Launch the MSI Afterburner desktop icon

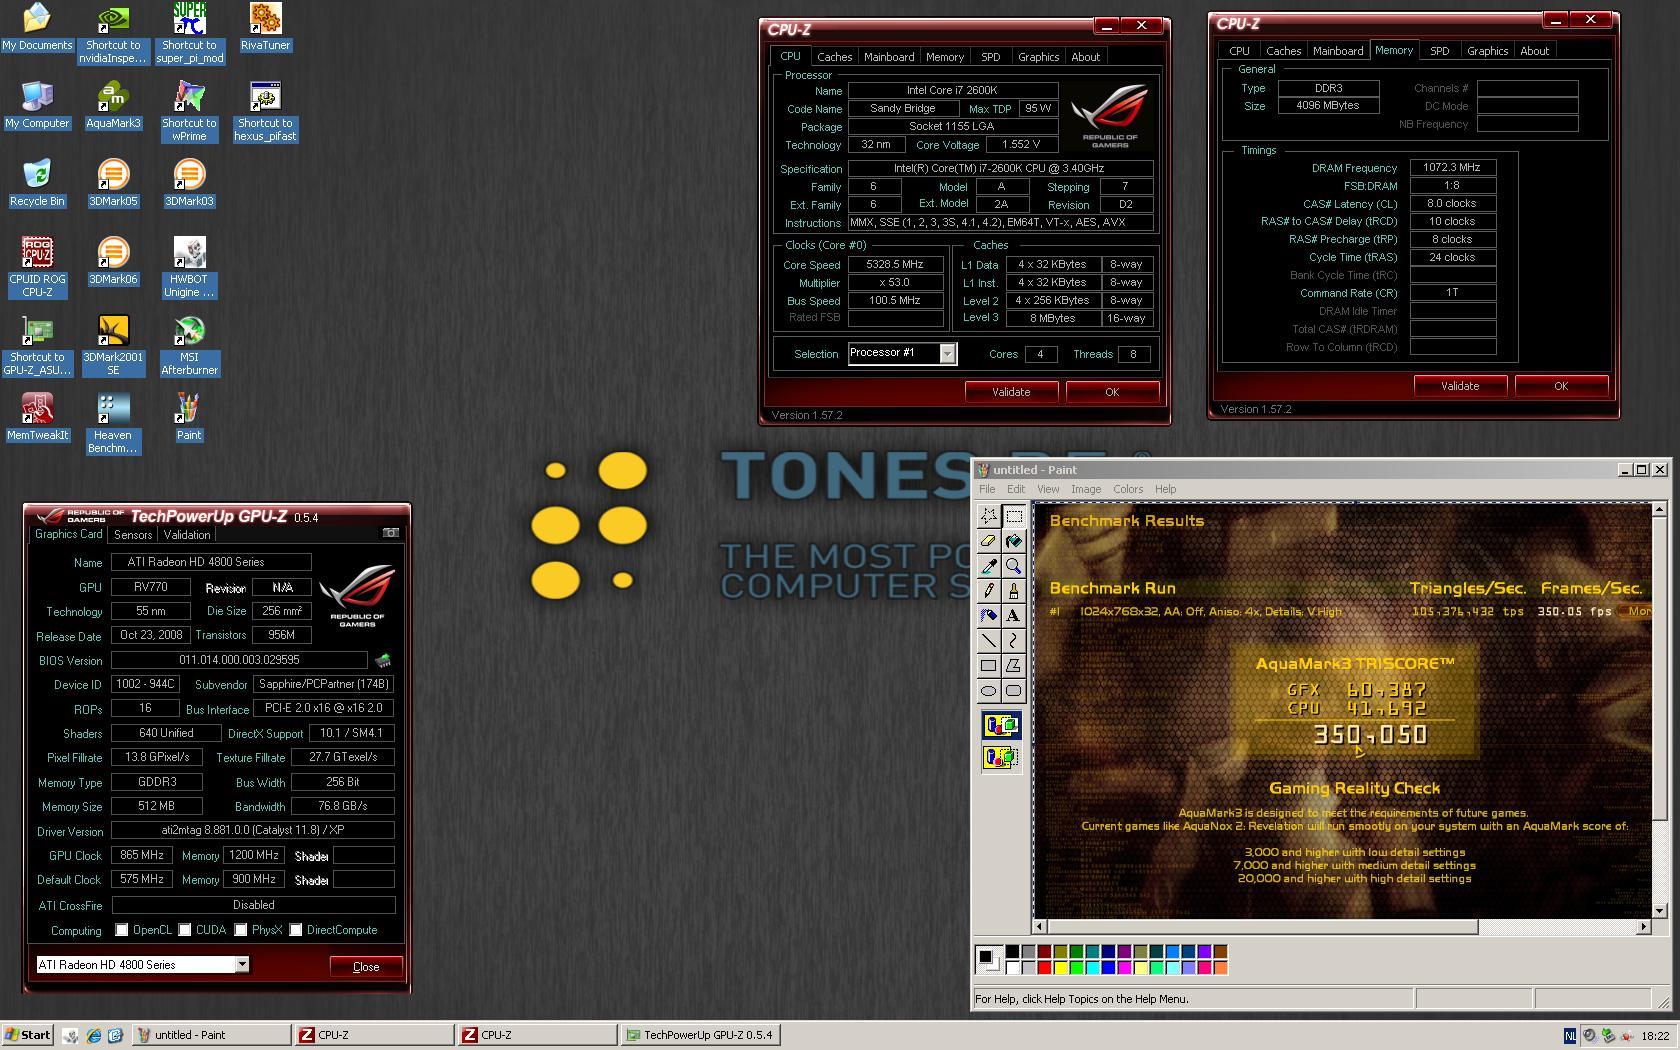[189, 346]
